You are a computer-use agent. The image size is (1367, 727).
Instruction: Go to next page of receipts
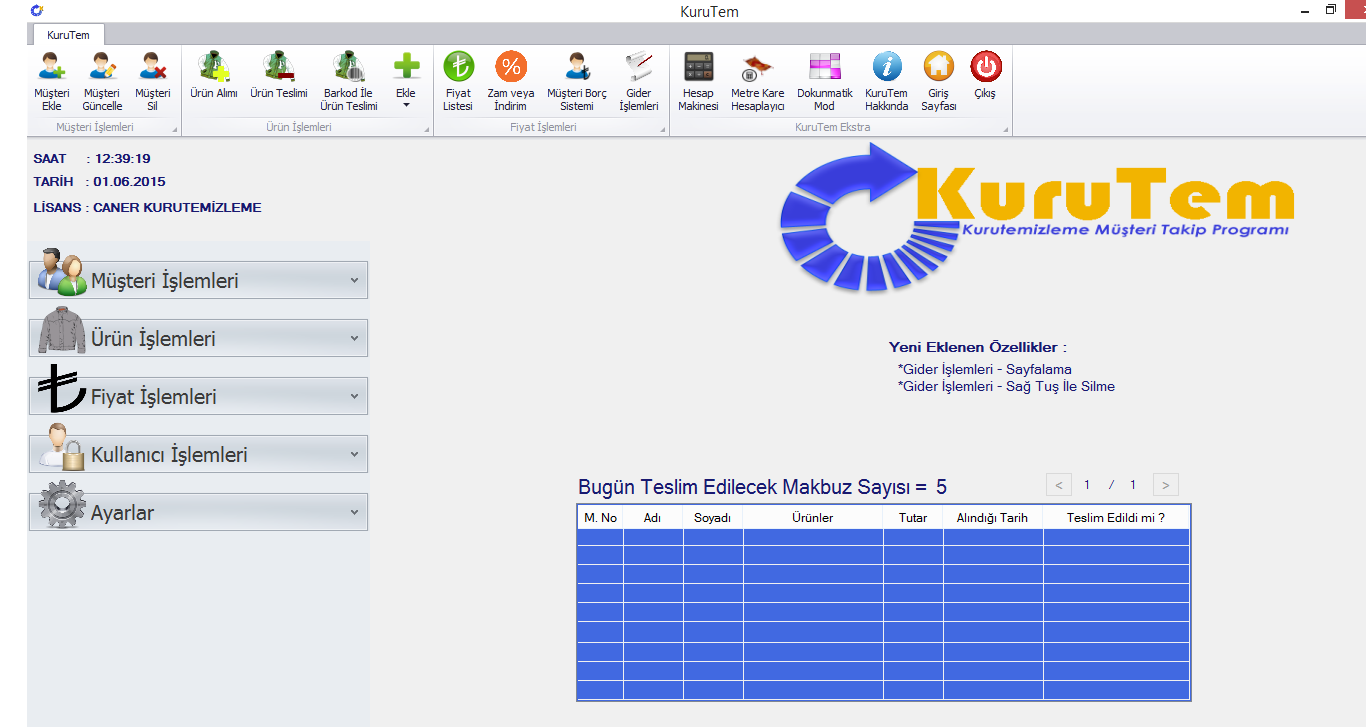point(1165,485)
